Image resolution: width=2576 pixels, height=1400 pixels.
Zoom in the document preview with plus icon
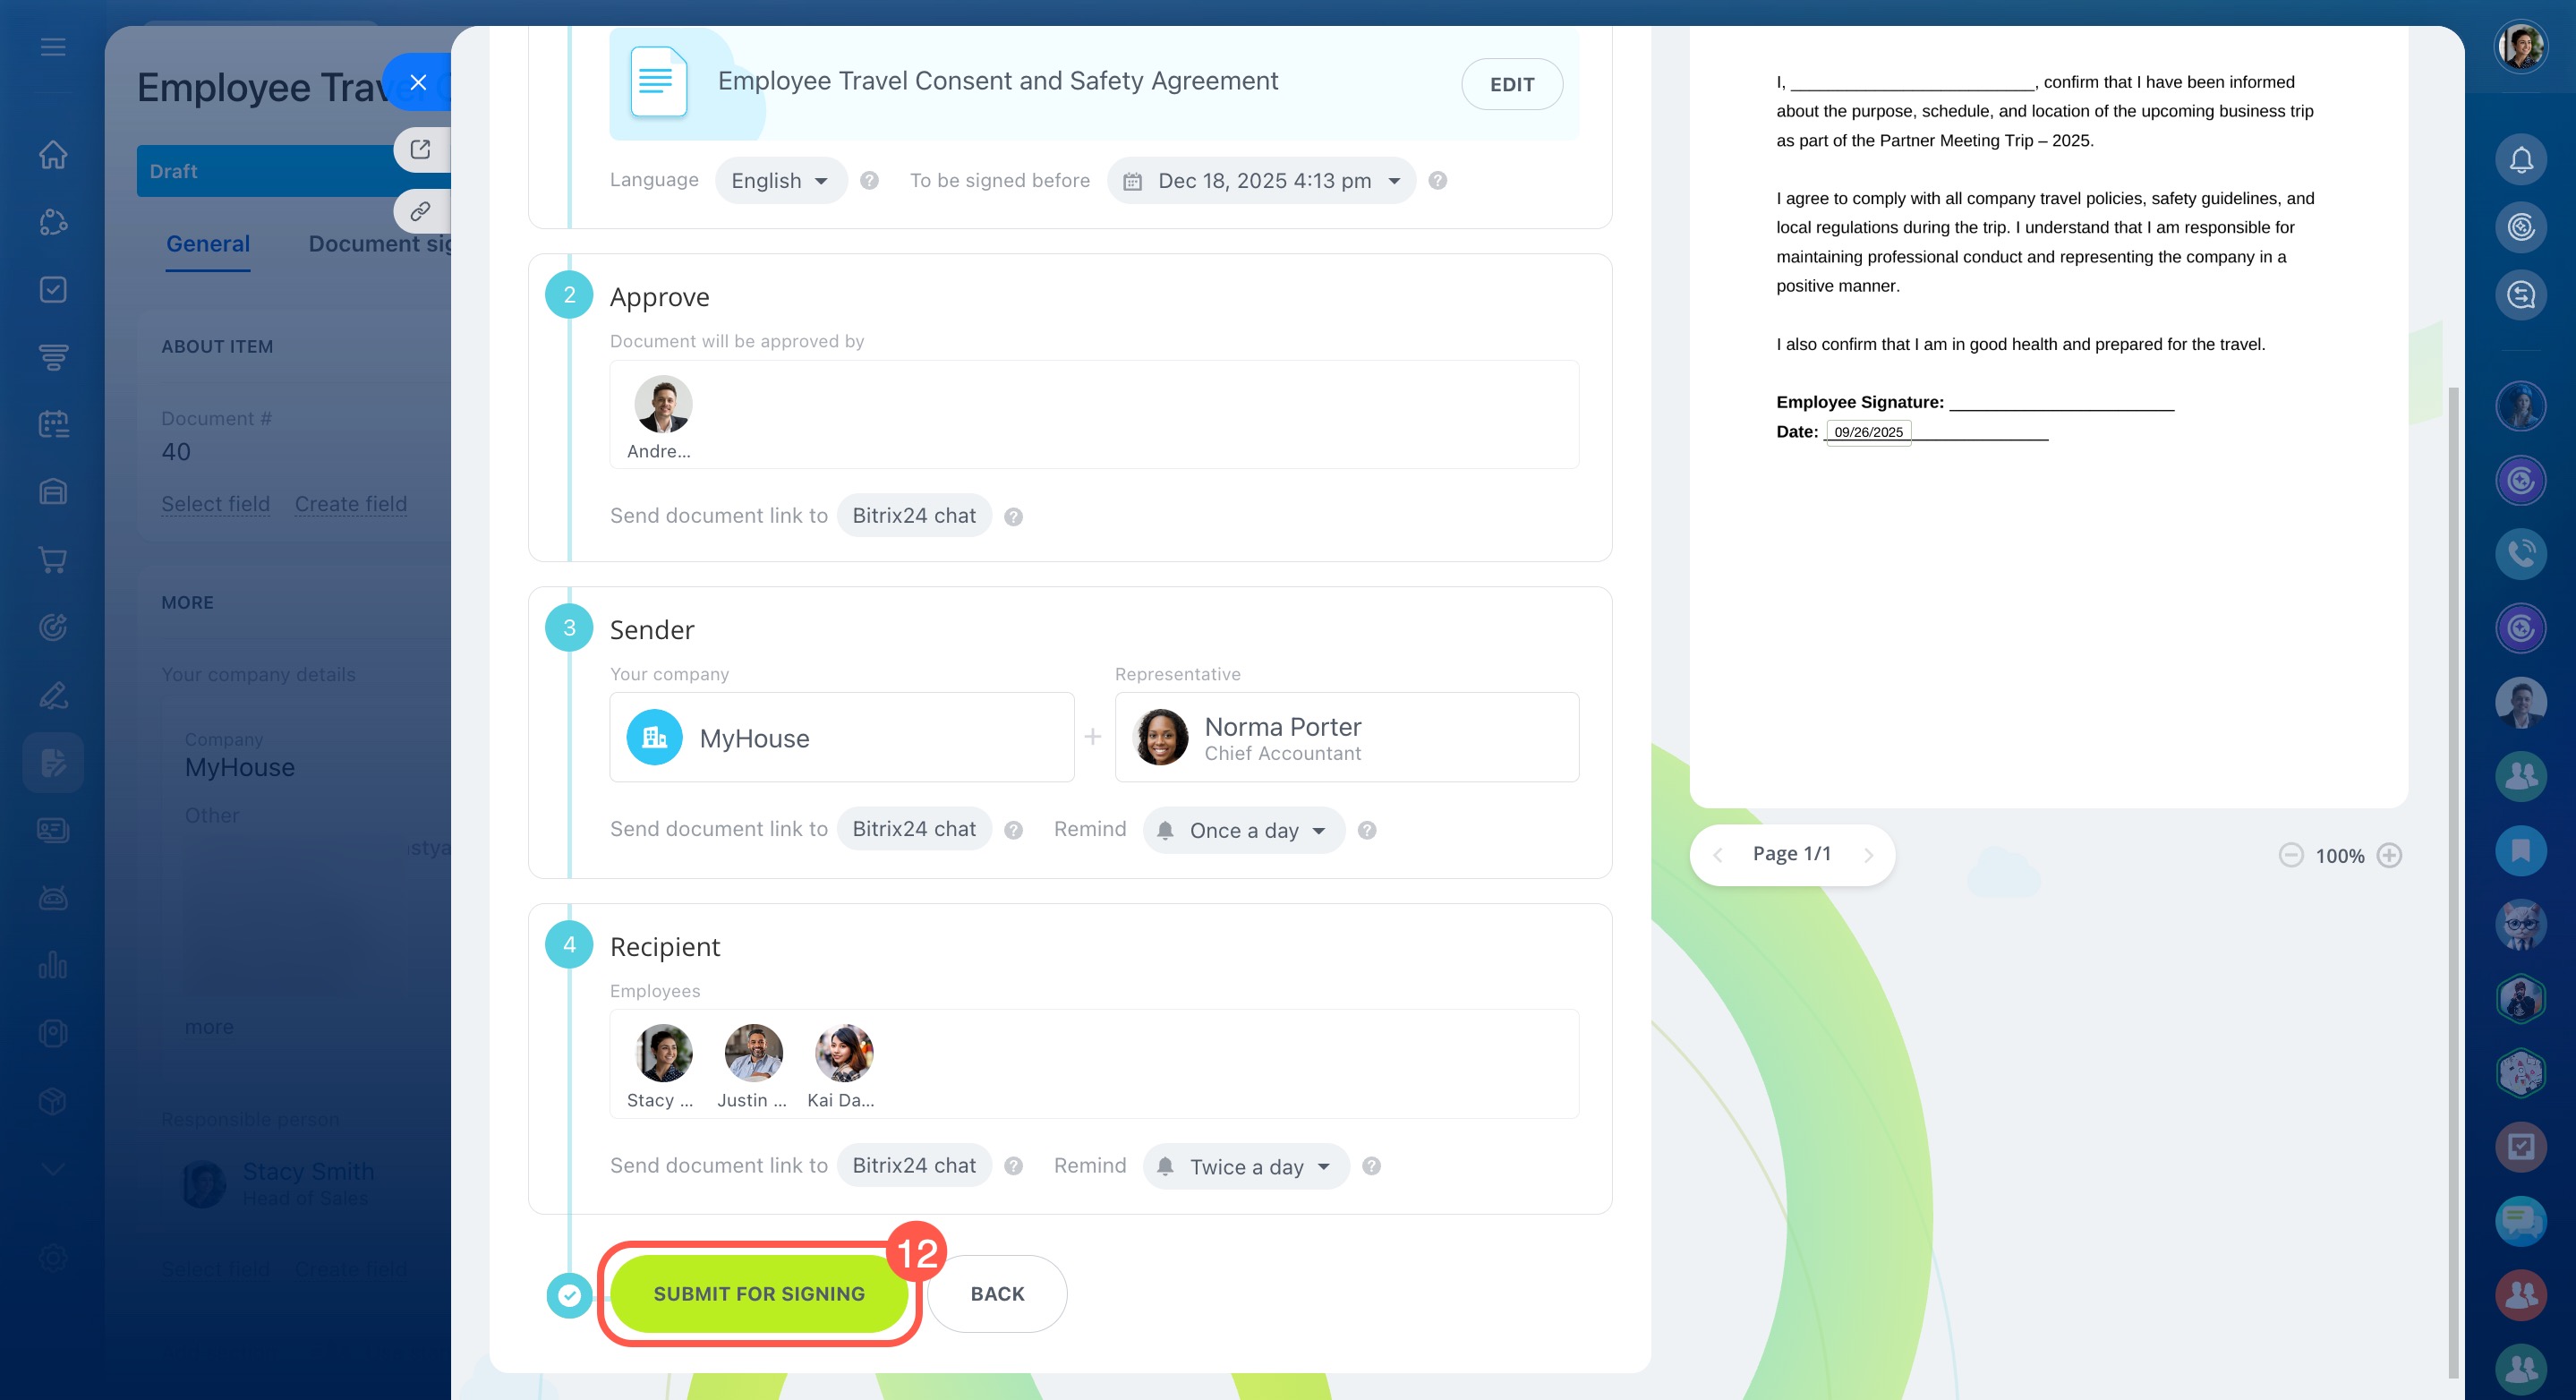(x=2389, y=855)
